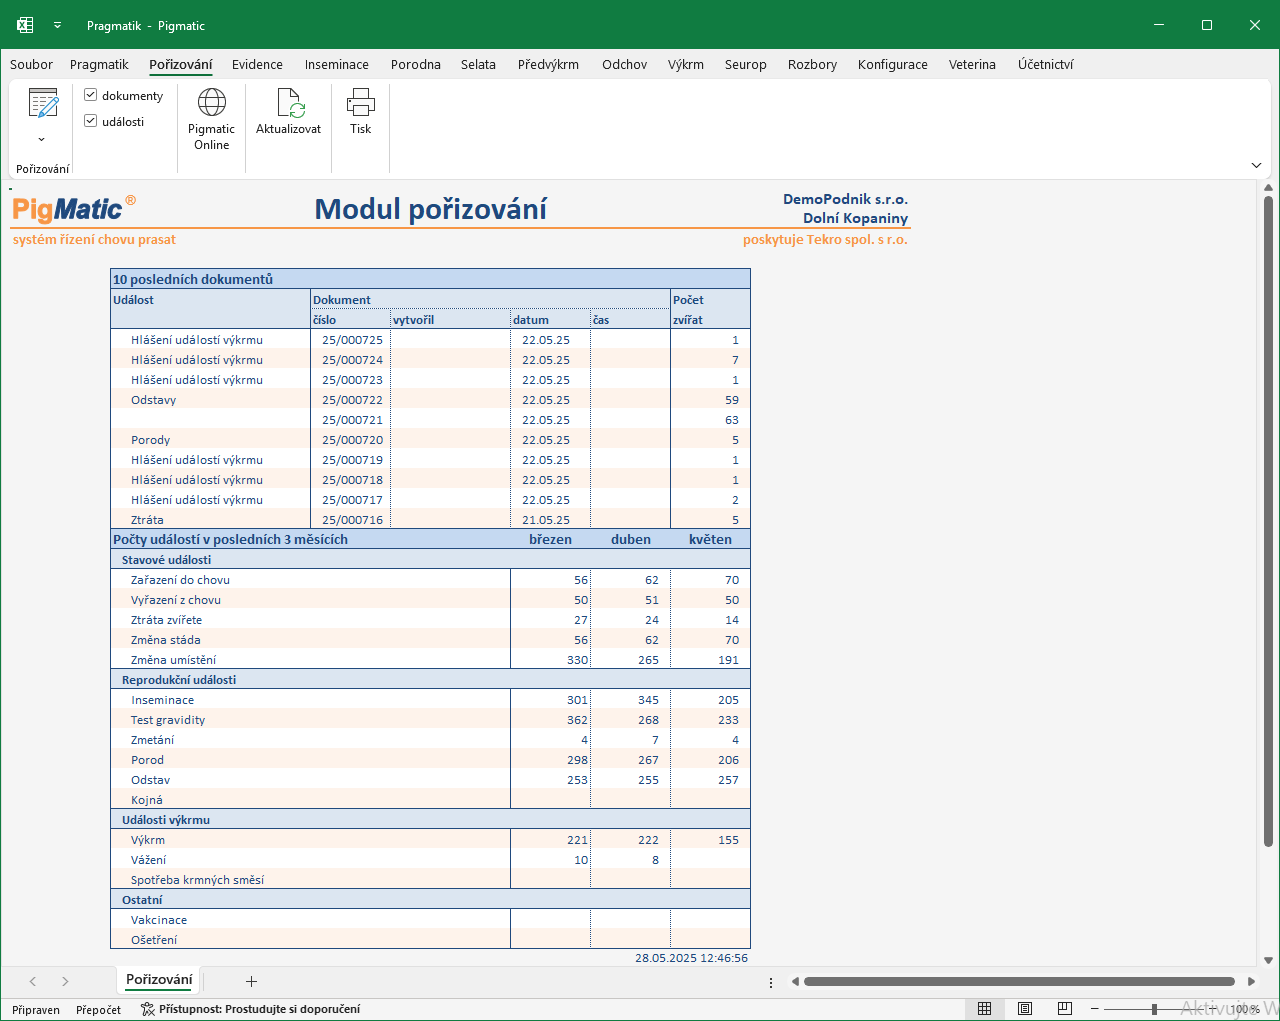Click the vertical scrollbar thumb

tap(1268, 522)
